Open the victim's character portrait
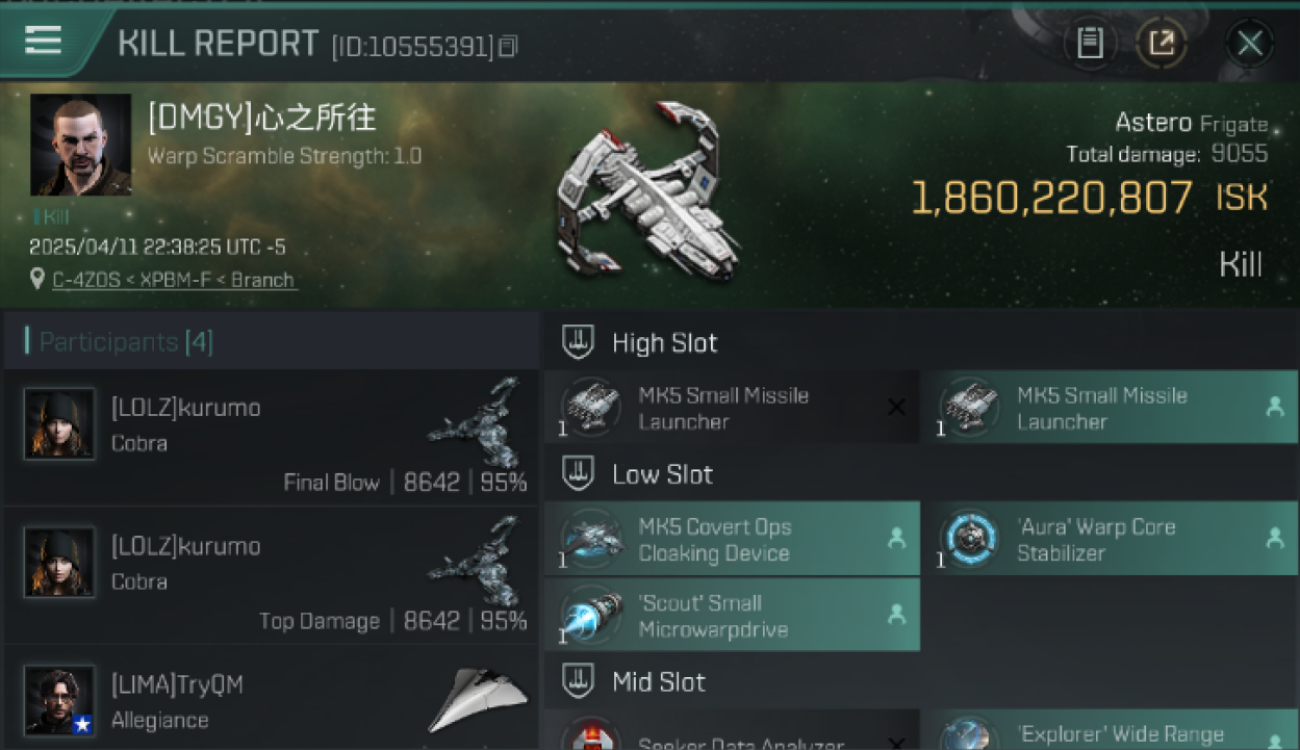Screen dimensions: 1300x750 (x=81, y=145)
